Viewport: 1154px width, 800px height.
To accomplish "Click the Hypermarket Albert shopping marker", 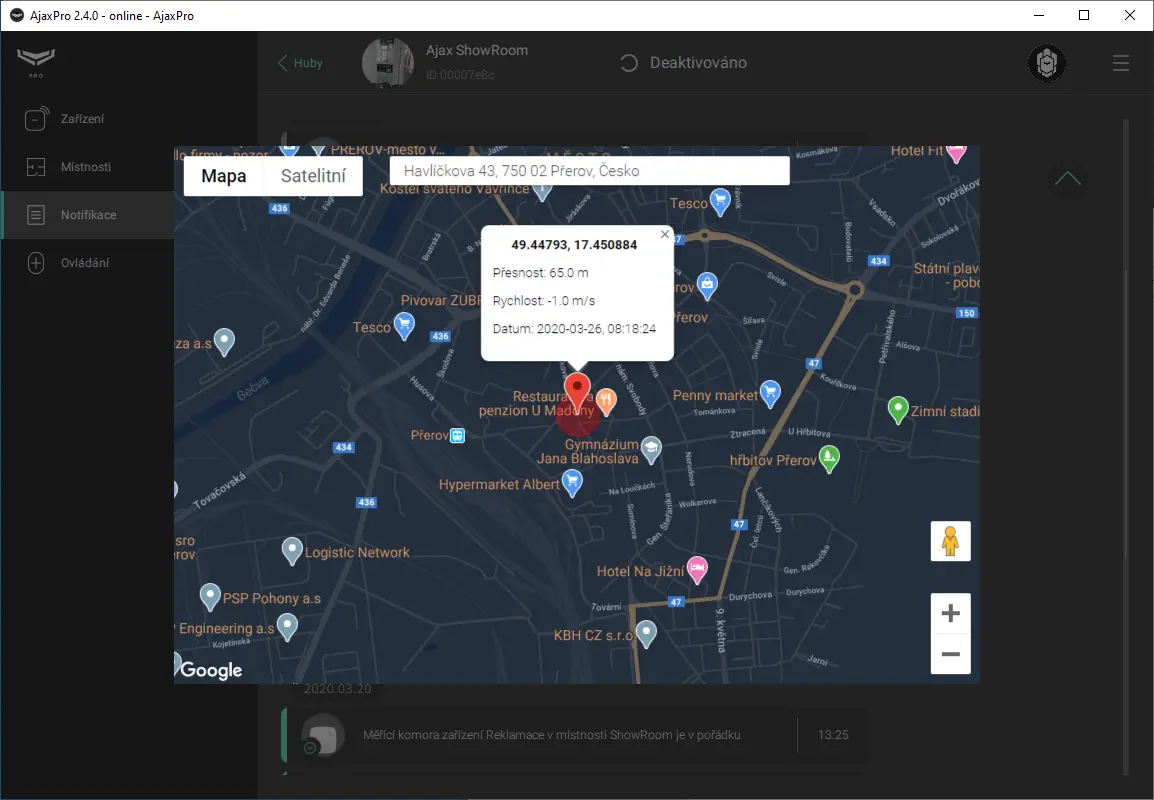I will 572,484.
